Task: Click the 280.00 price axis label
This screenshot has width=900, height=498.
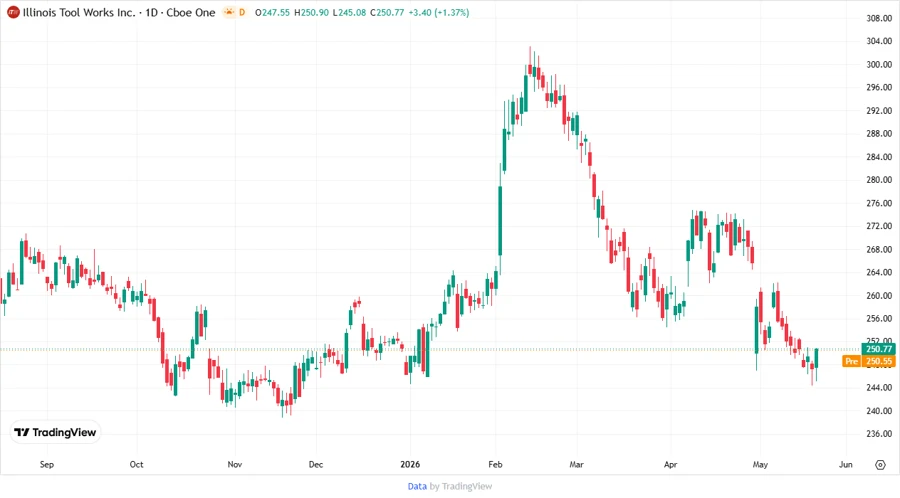Action: [x=879, y=180]
